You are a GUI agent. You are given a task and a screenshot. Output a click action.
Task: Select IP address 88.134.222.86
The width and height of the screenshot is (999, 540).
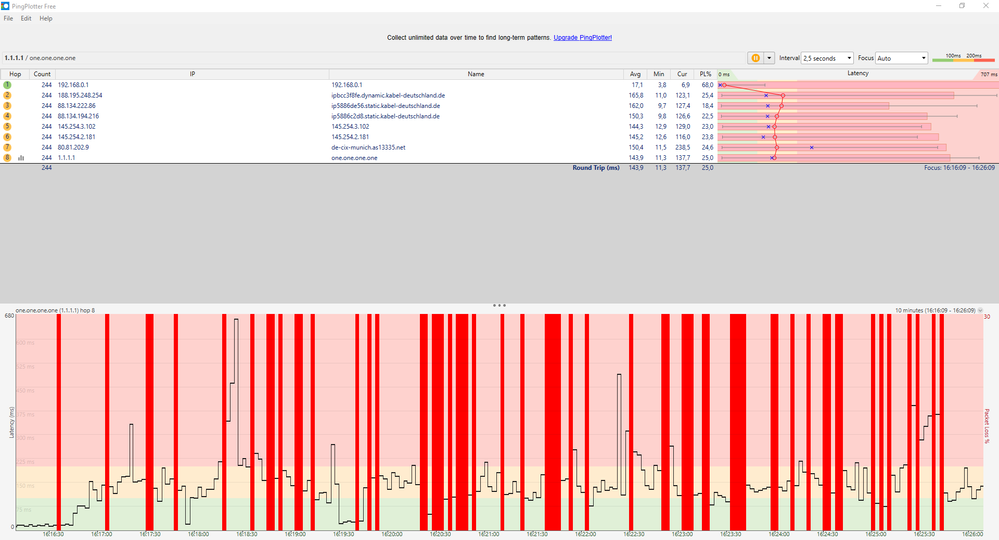coord(76,106)
